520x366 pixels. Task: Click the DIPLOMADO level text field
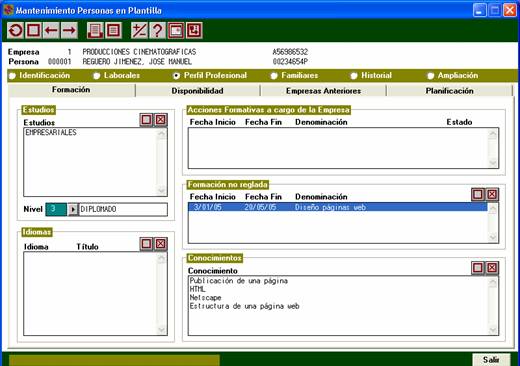pos(123,210)
